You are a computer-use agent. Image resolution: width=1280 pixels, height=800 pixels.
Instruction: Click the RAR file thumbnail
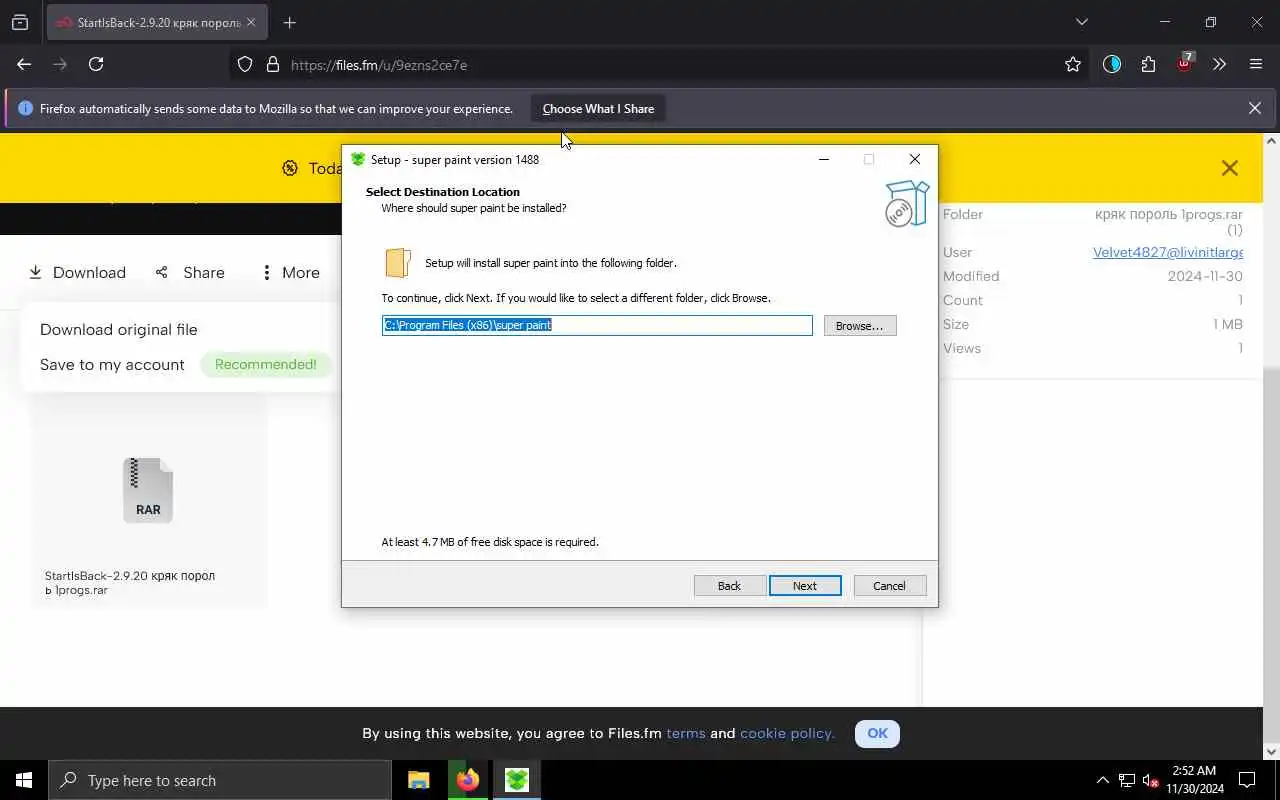coord(148,490)
